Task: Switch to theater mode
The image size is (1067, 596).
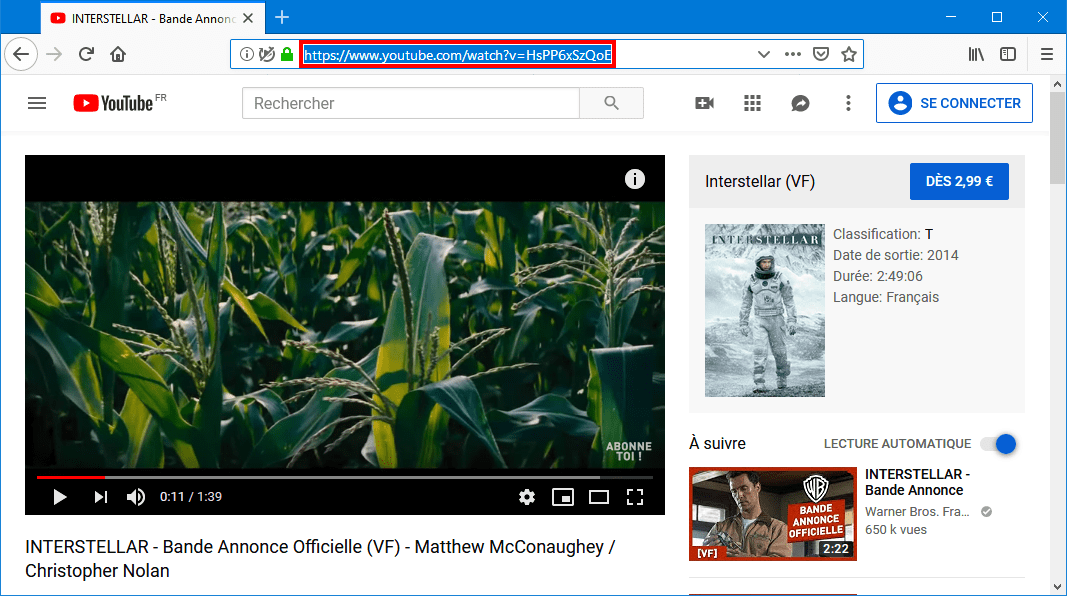Action: [x=599, y=497]
